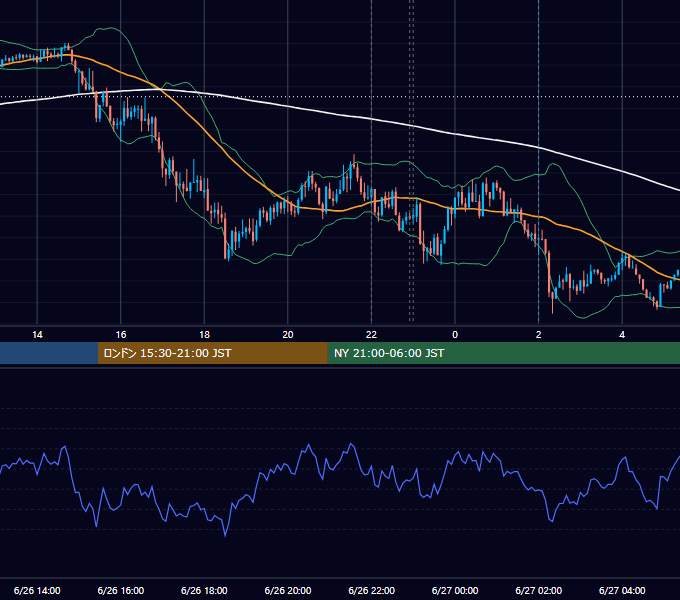Click the 2 hour axis label
The width and height of the screenshot is (680, 600).
(x=539, y=335)
